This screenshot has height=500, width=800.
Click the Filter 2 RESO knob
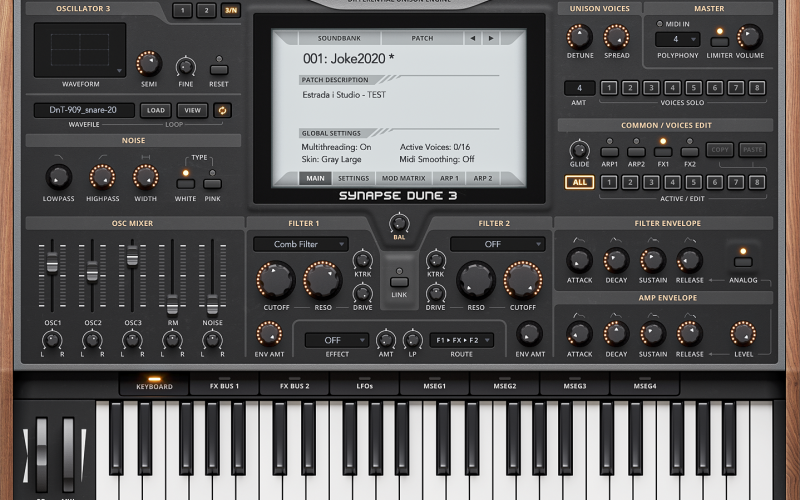476,281
